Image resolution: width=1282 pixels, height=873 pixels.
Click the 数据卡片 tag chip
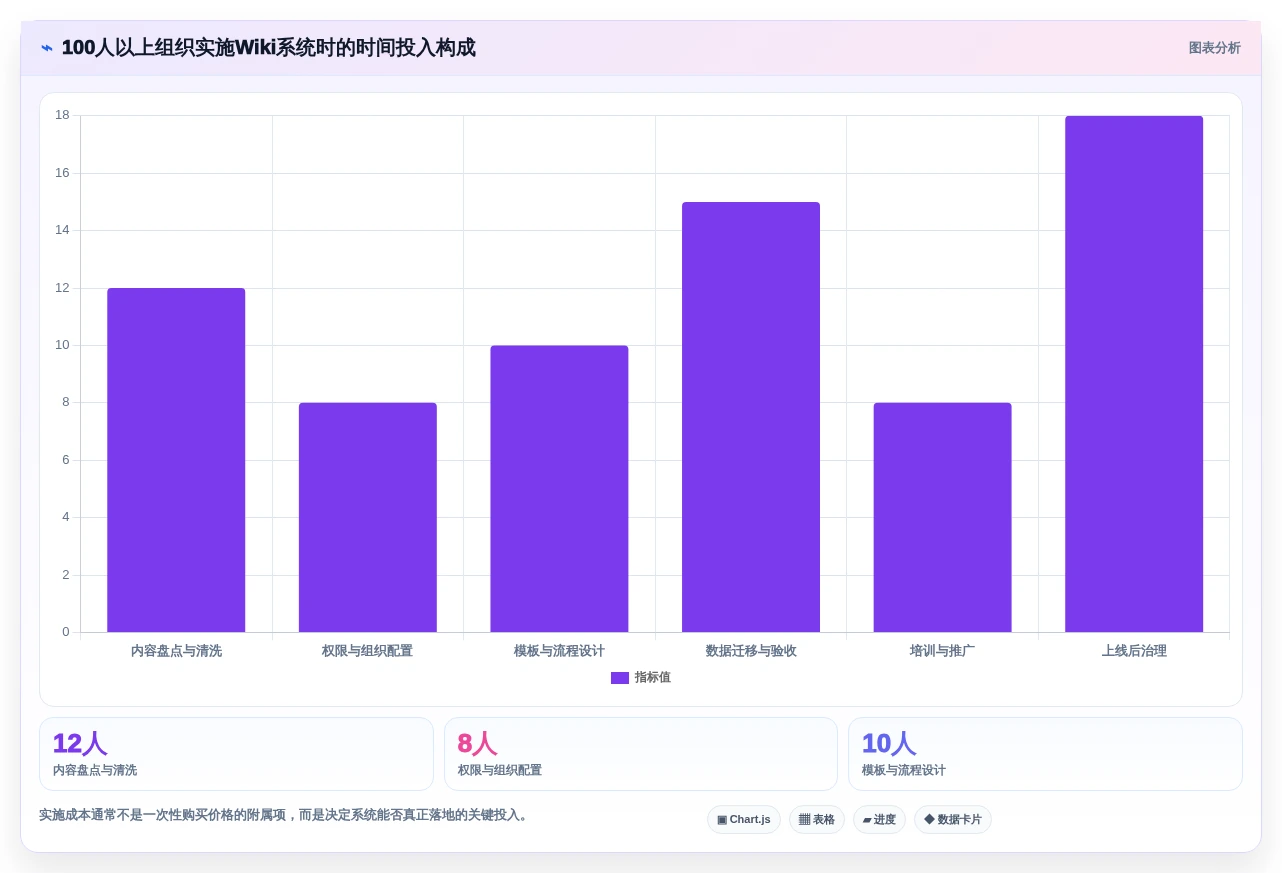(x=953, y=820)
